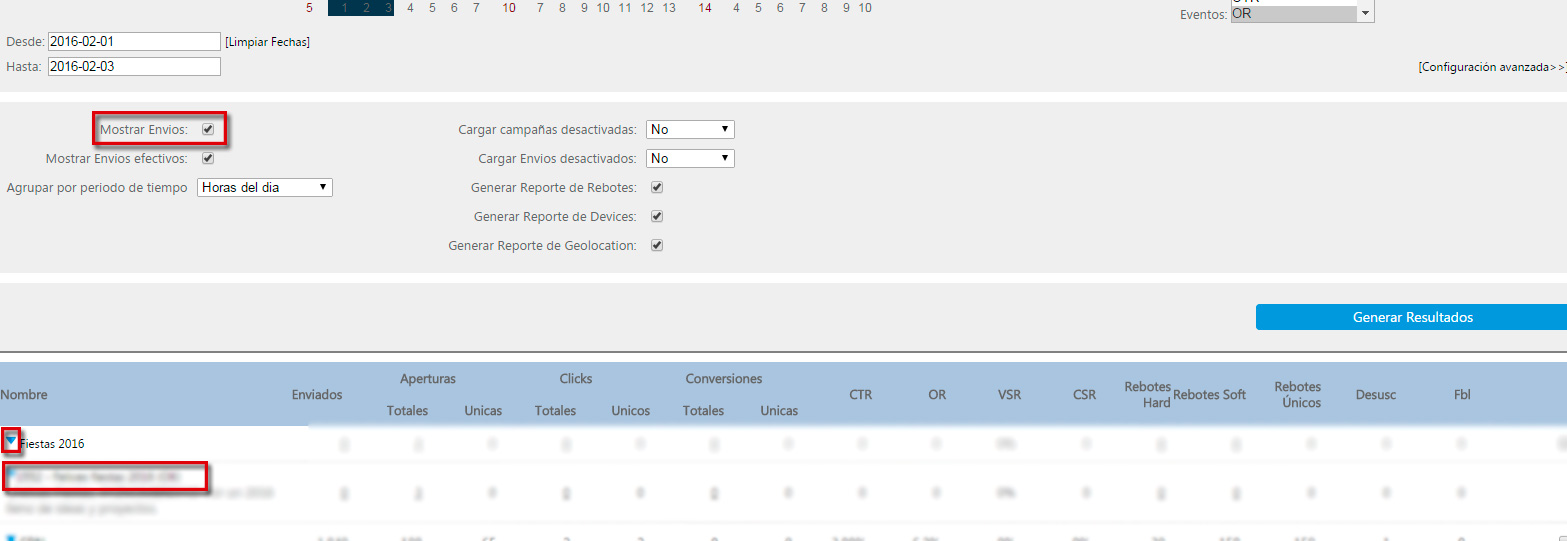
Task: Click the Rebotes Hard column header
Action: click(x=1148, y=395)
